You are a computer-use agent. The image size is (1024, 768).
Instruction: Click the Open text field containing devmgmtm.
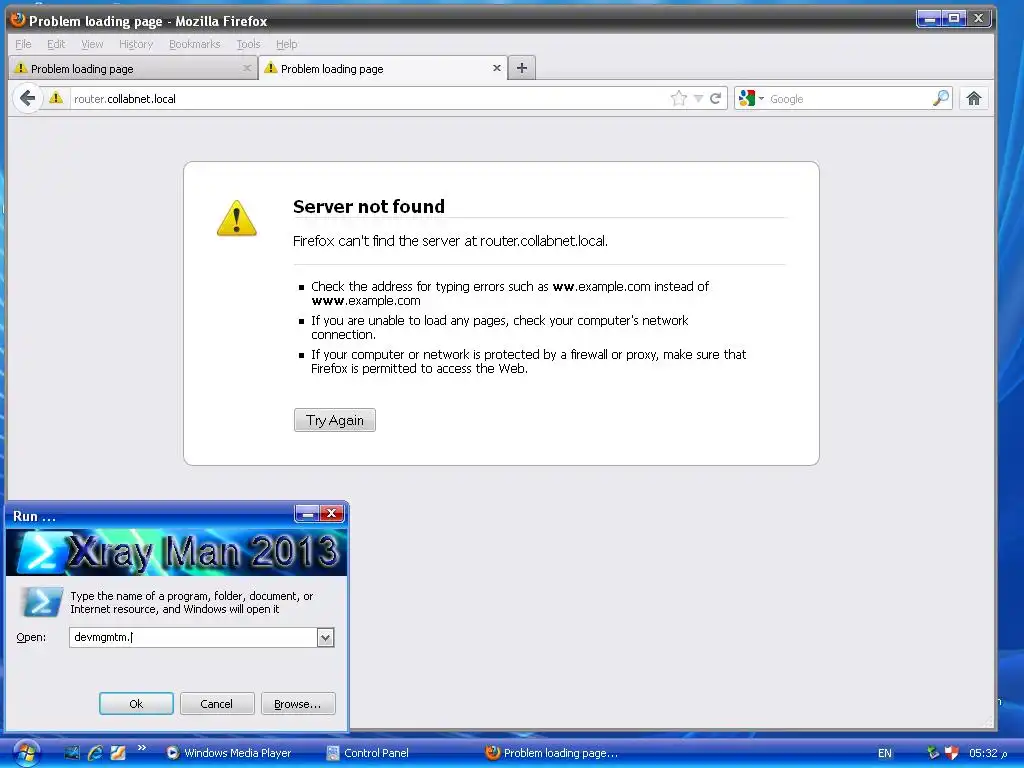pos(193,637)
